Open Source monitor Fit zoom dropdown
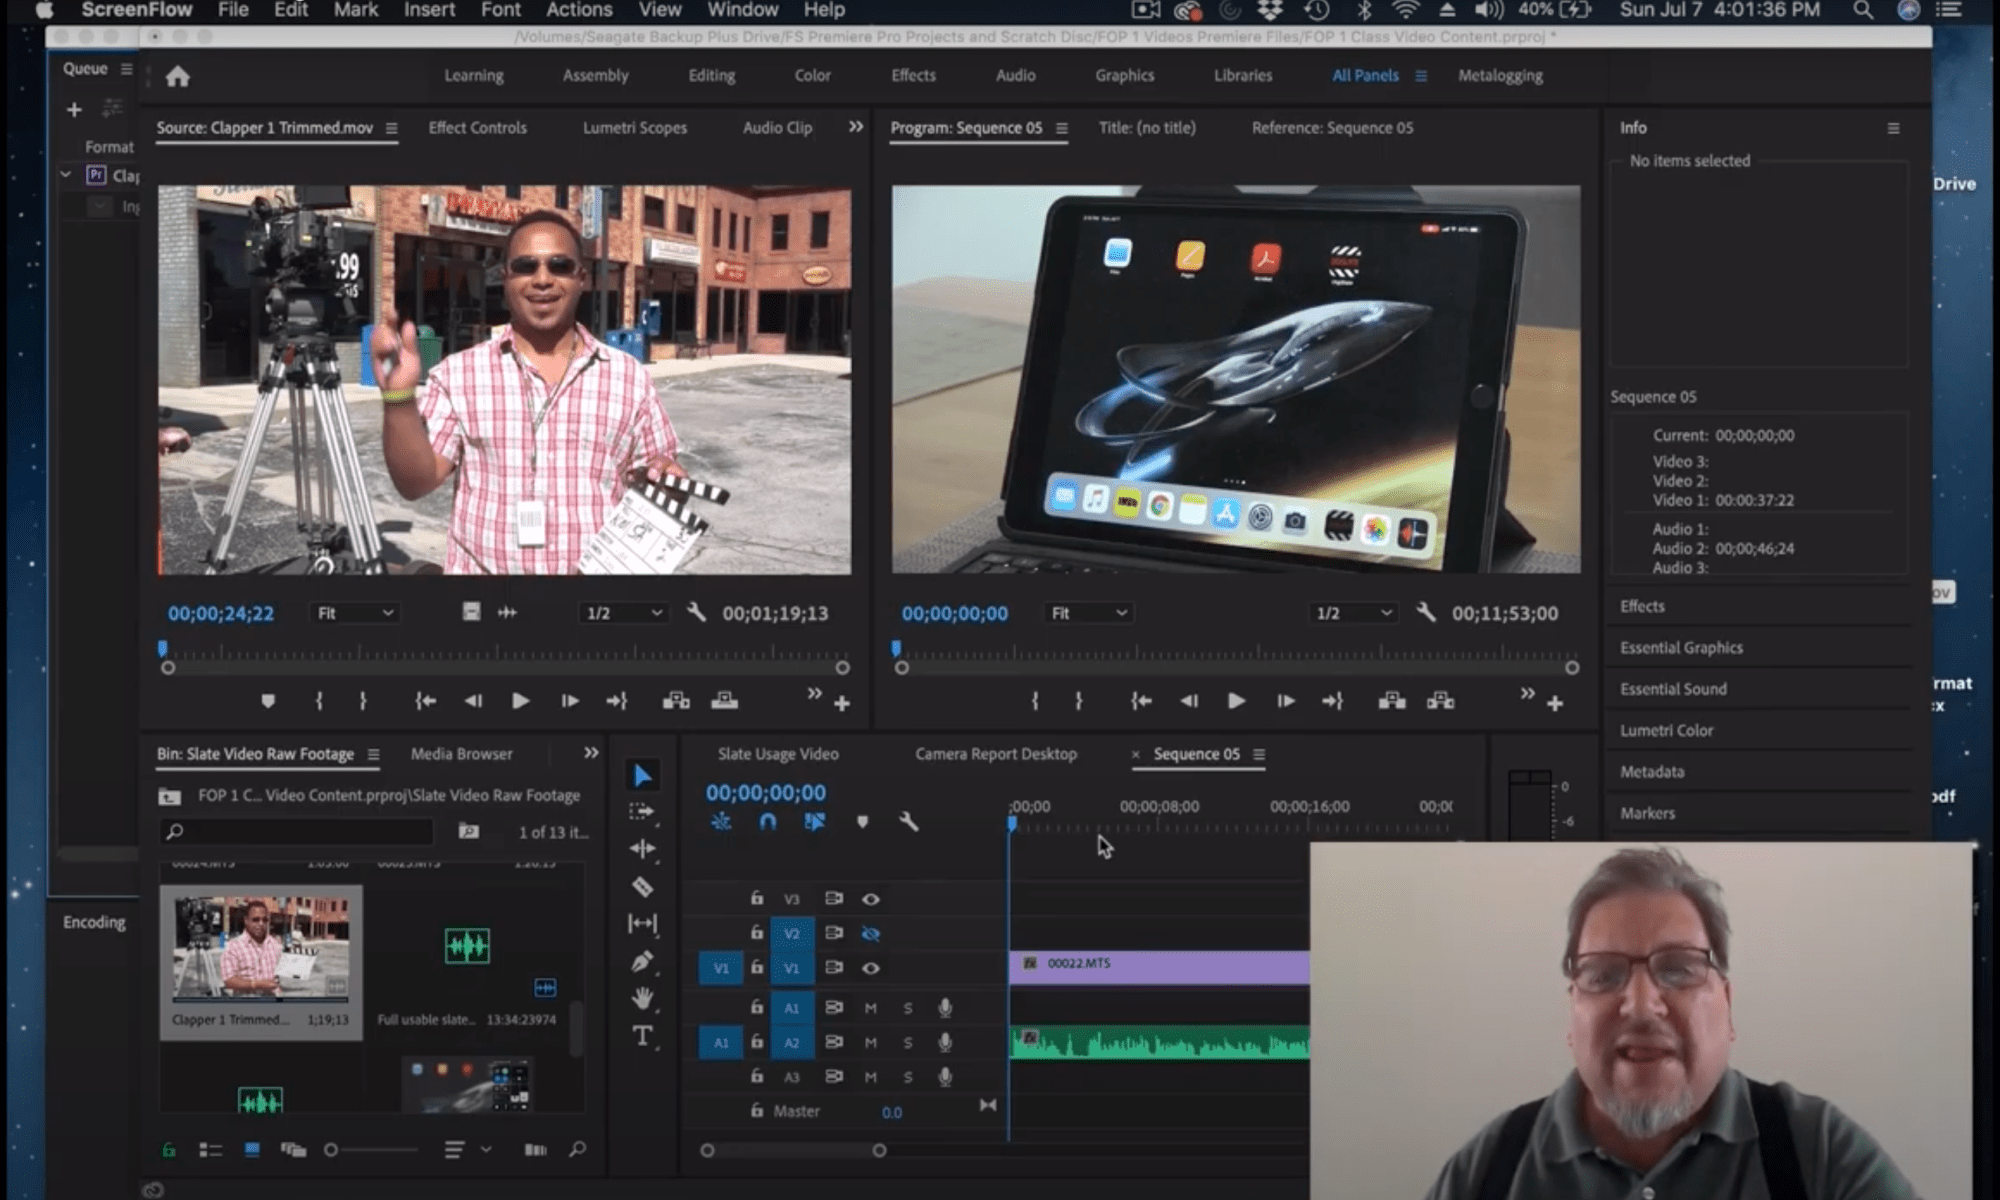The image size is (2000, 1200). (355, 613)
